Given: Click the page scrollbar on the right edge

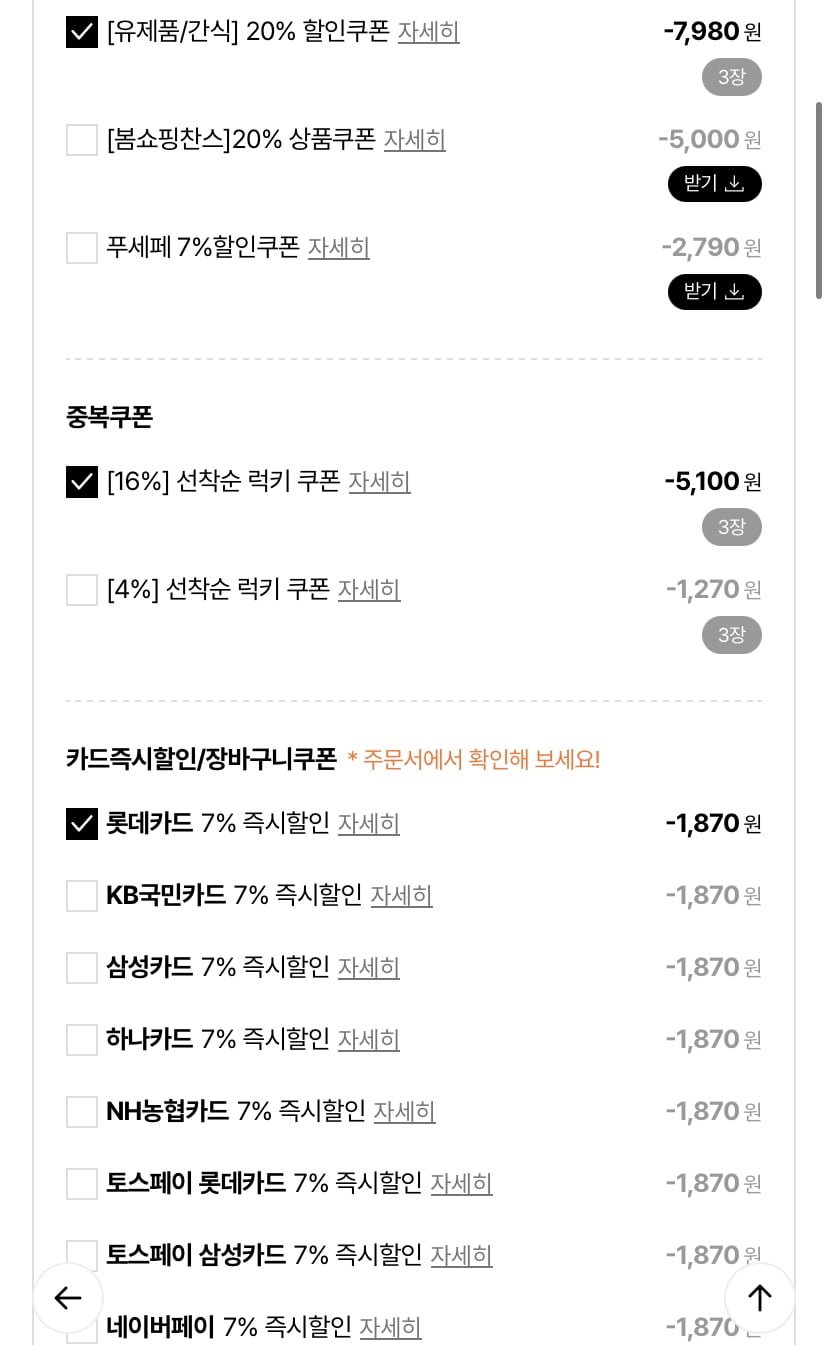Looking at the screenshot, I should (819, 200).
